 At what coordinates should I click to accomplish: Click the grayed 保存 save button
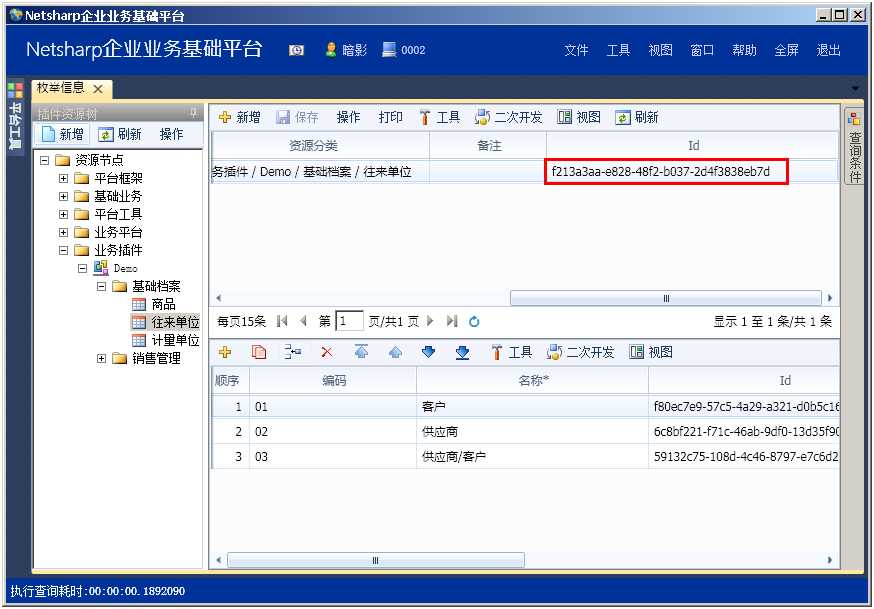(297, 117)
